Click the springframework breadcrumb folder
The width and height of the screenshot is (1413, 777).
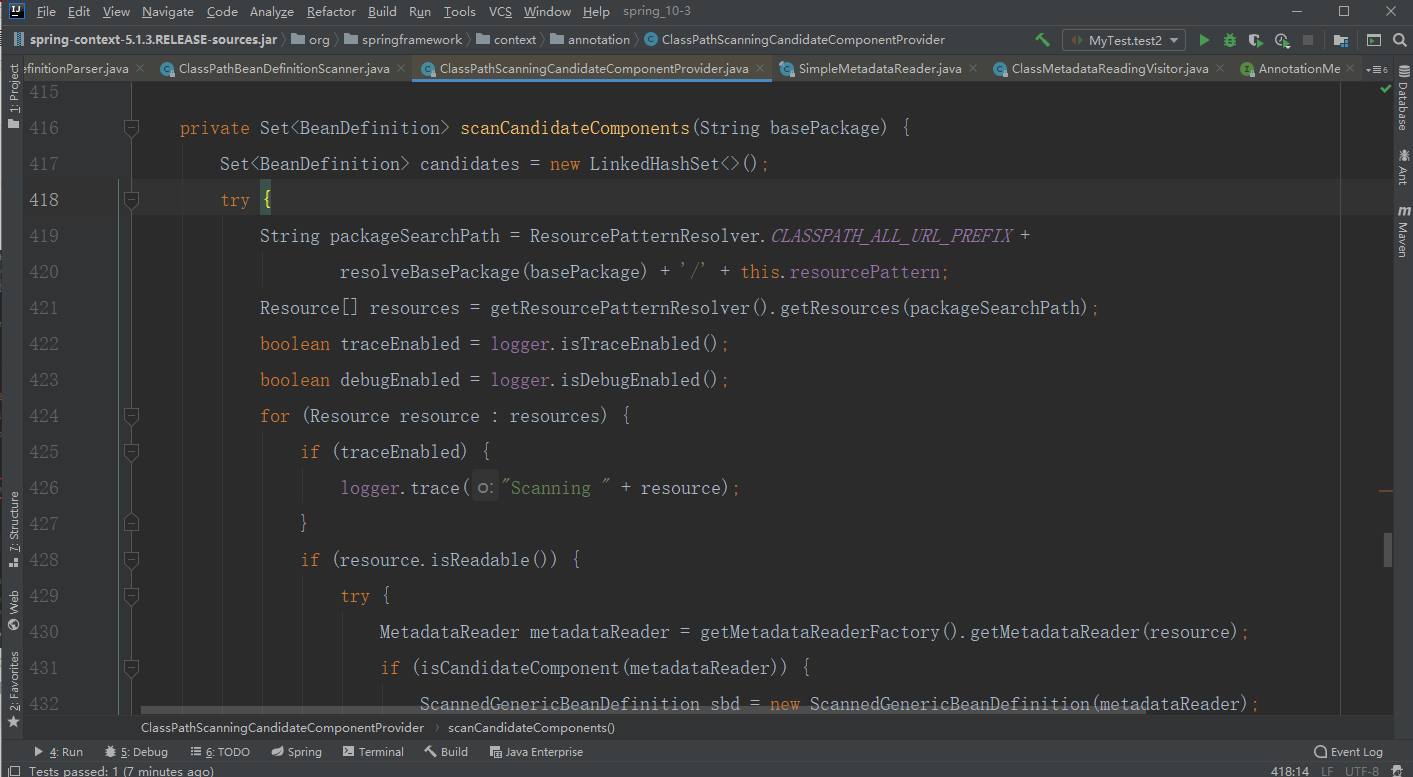(x=403, y=40)
